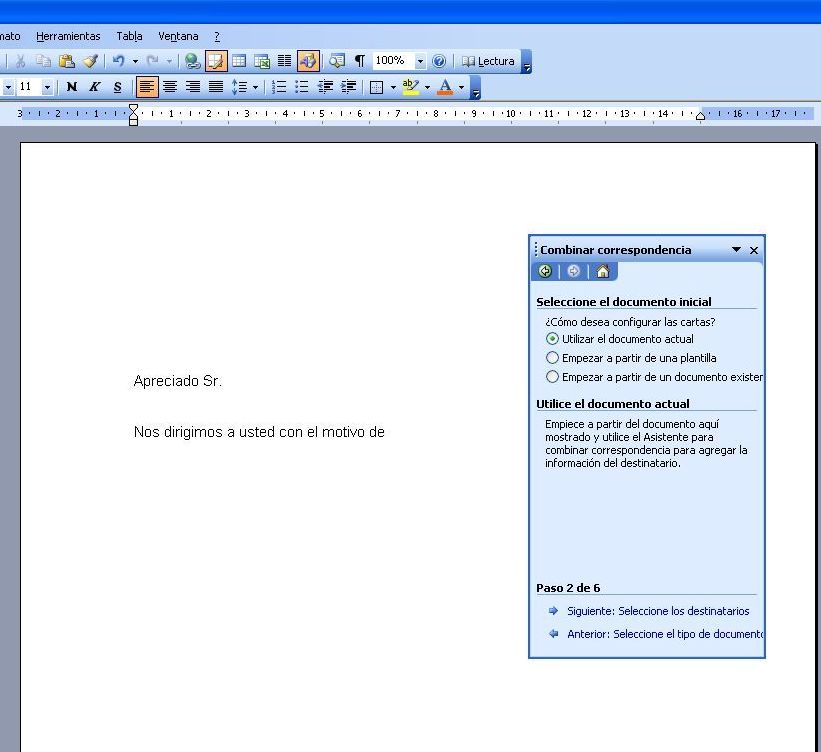Click the font color A swatch
Screen dimensions: 821x752
(445, 87)
